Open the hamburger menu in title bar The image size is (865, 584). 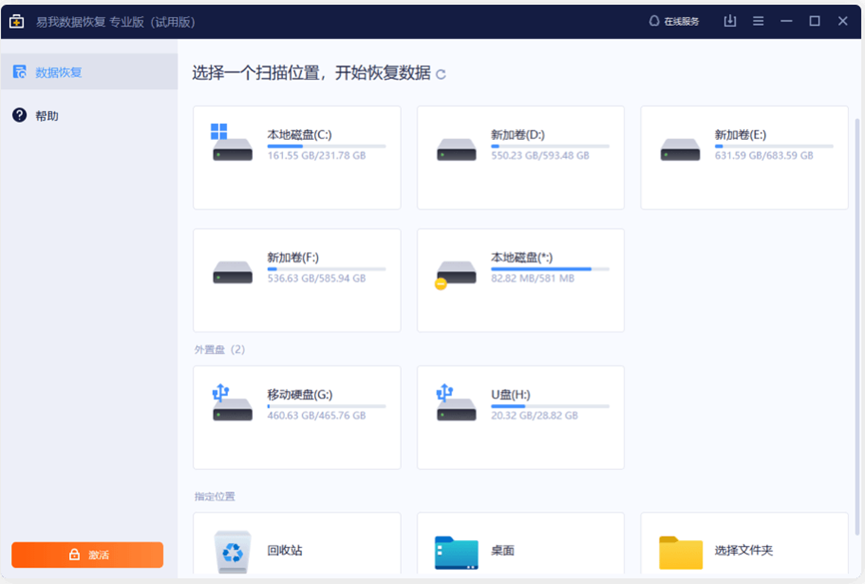click(x=758, y=21)
